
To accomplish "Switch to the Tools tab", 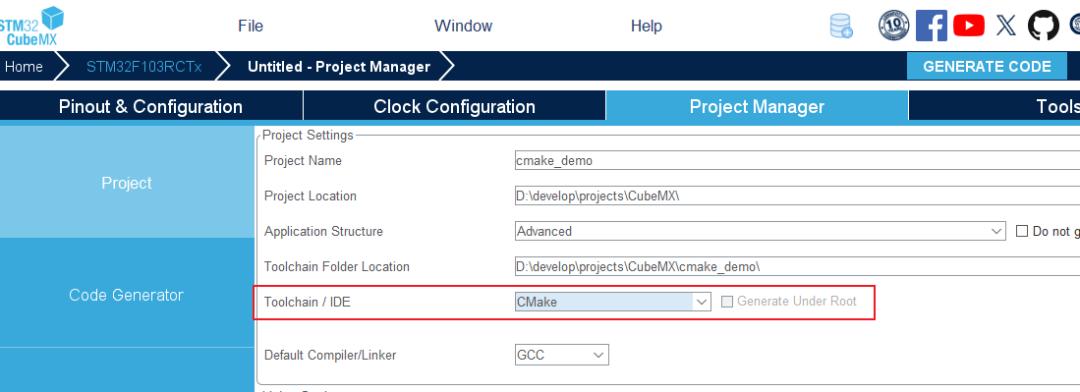I will click(995, 107).
